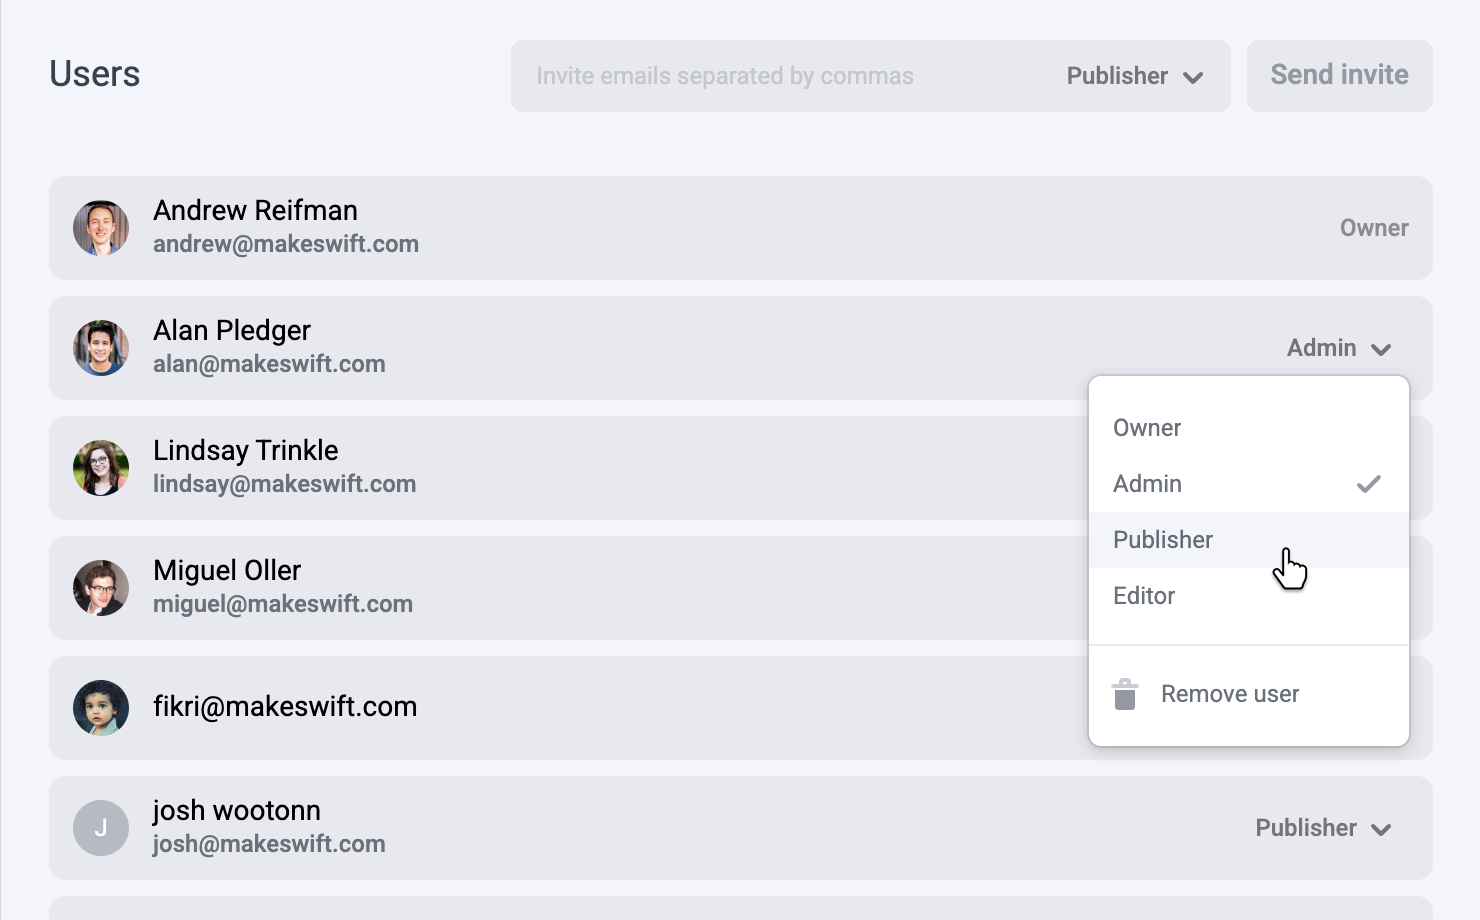
Task: Select Owner in the open role menu
Action: [x=1146, y=427]
